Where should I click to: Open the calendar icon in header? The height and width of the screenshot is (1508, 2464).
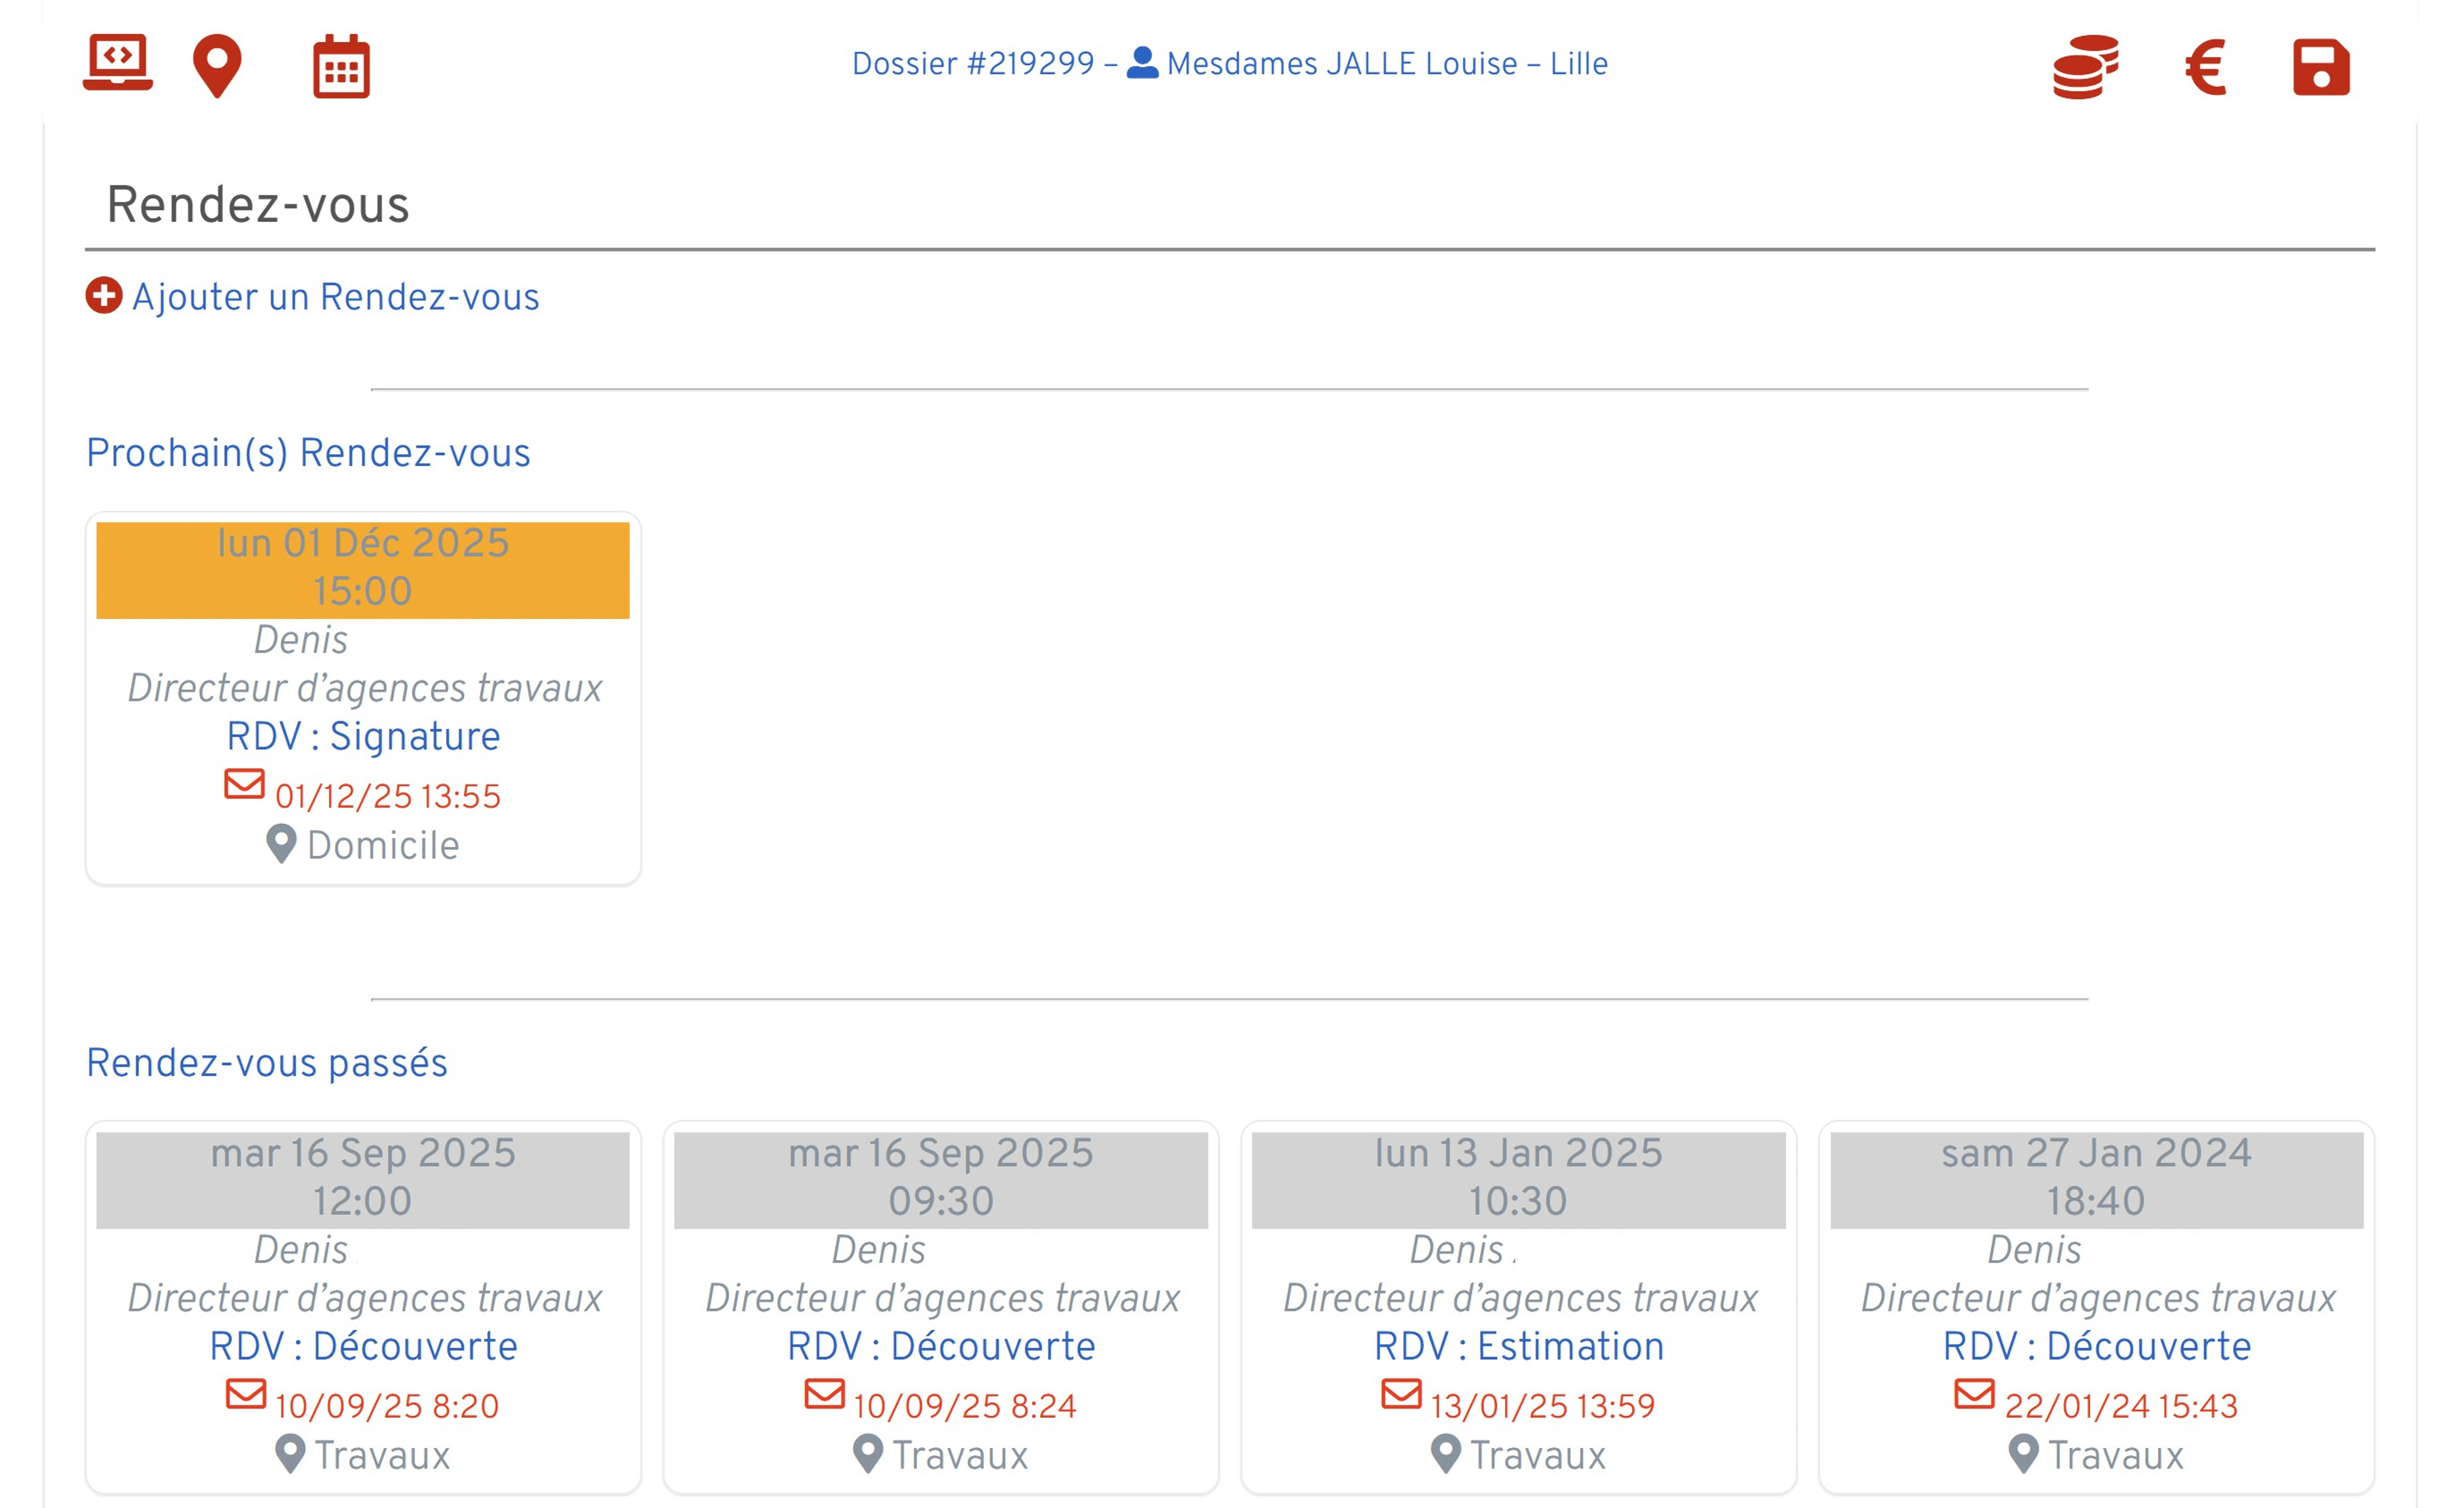(x=341, y=67)
